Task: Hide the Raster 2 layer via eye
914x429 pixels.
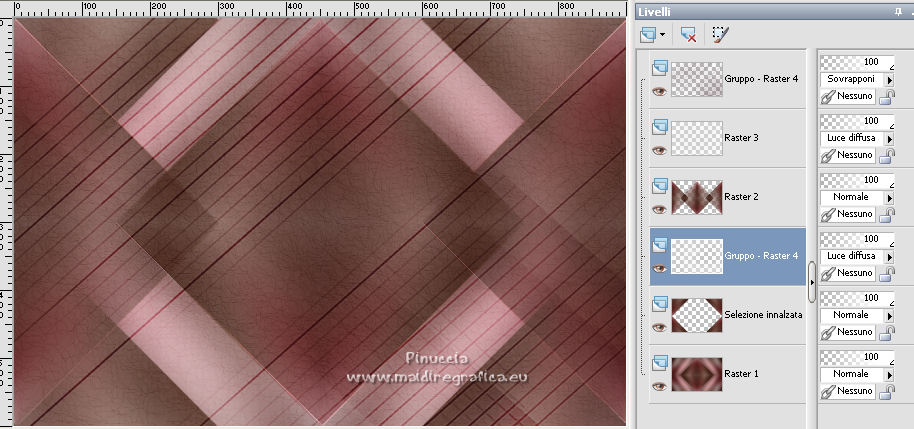Action: click(x=659, y=209)
